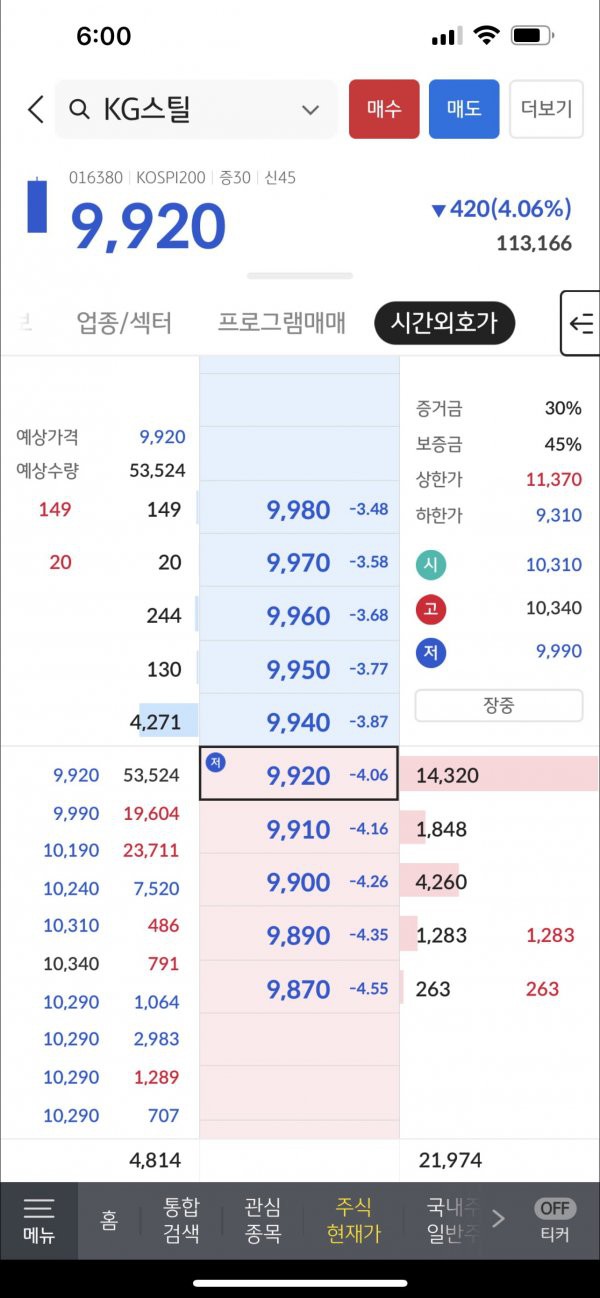Screen dimensions: 600x1298
Task: Tap the red 매수 buy button
Action: pos(384,109)
